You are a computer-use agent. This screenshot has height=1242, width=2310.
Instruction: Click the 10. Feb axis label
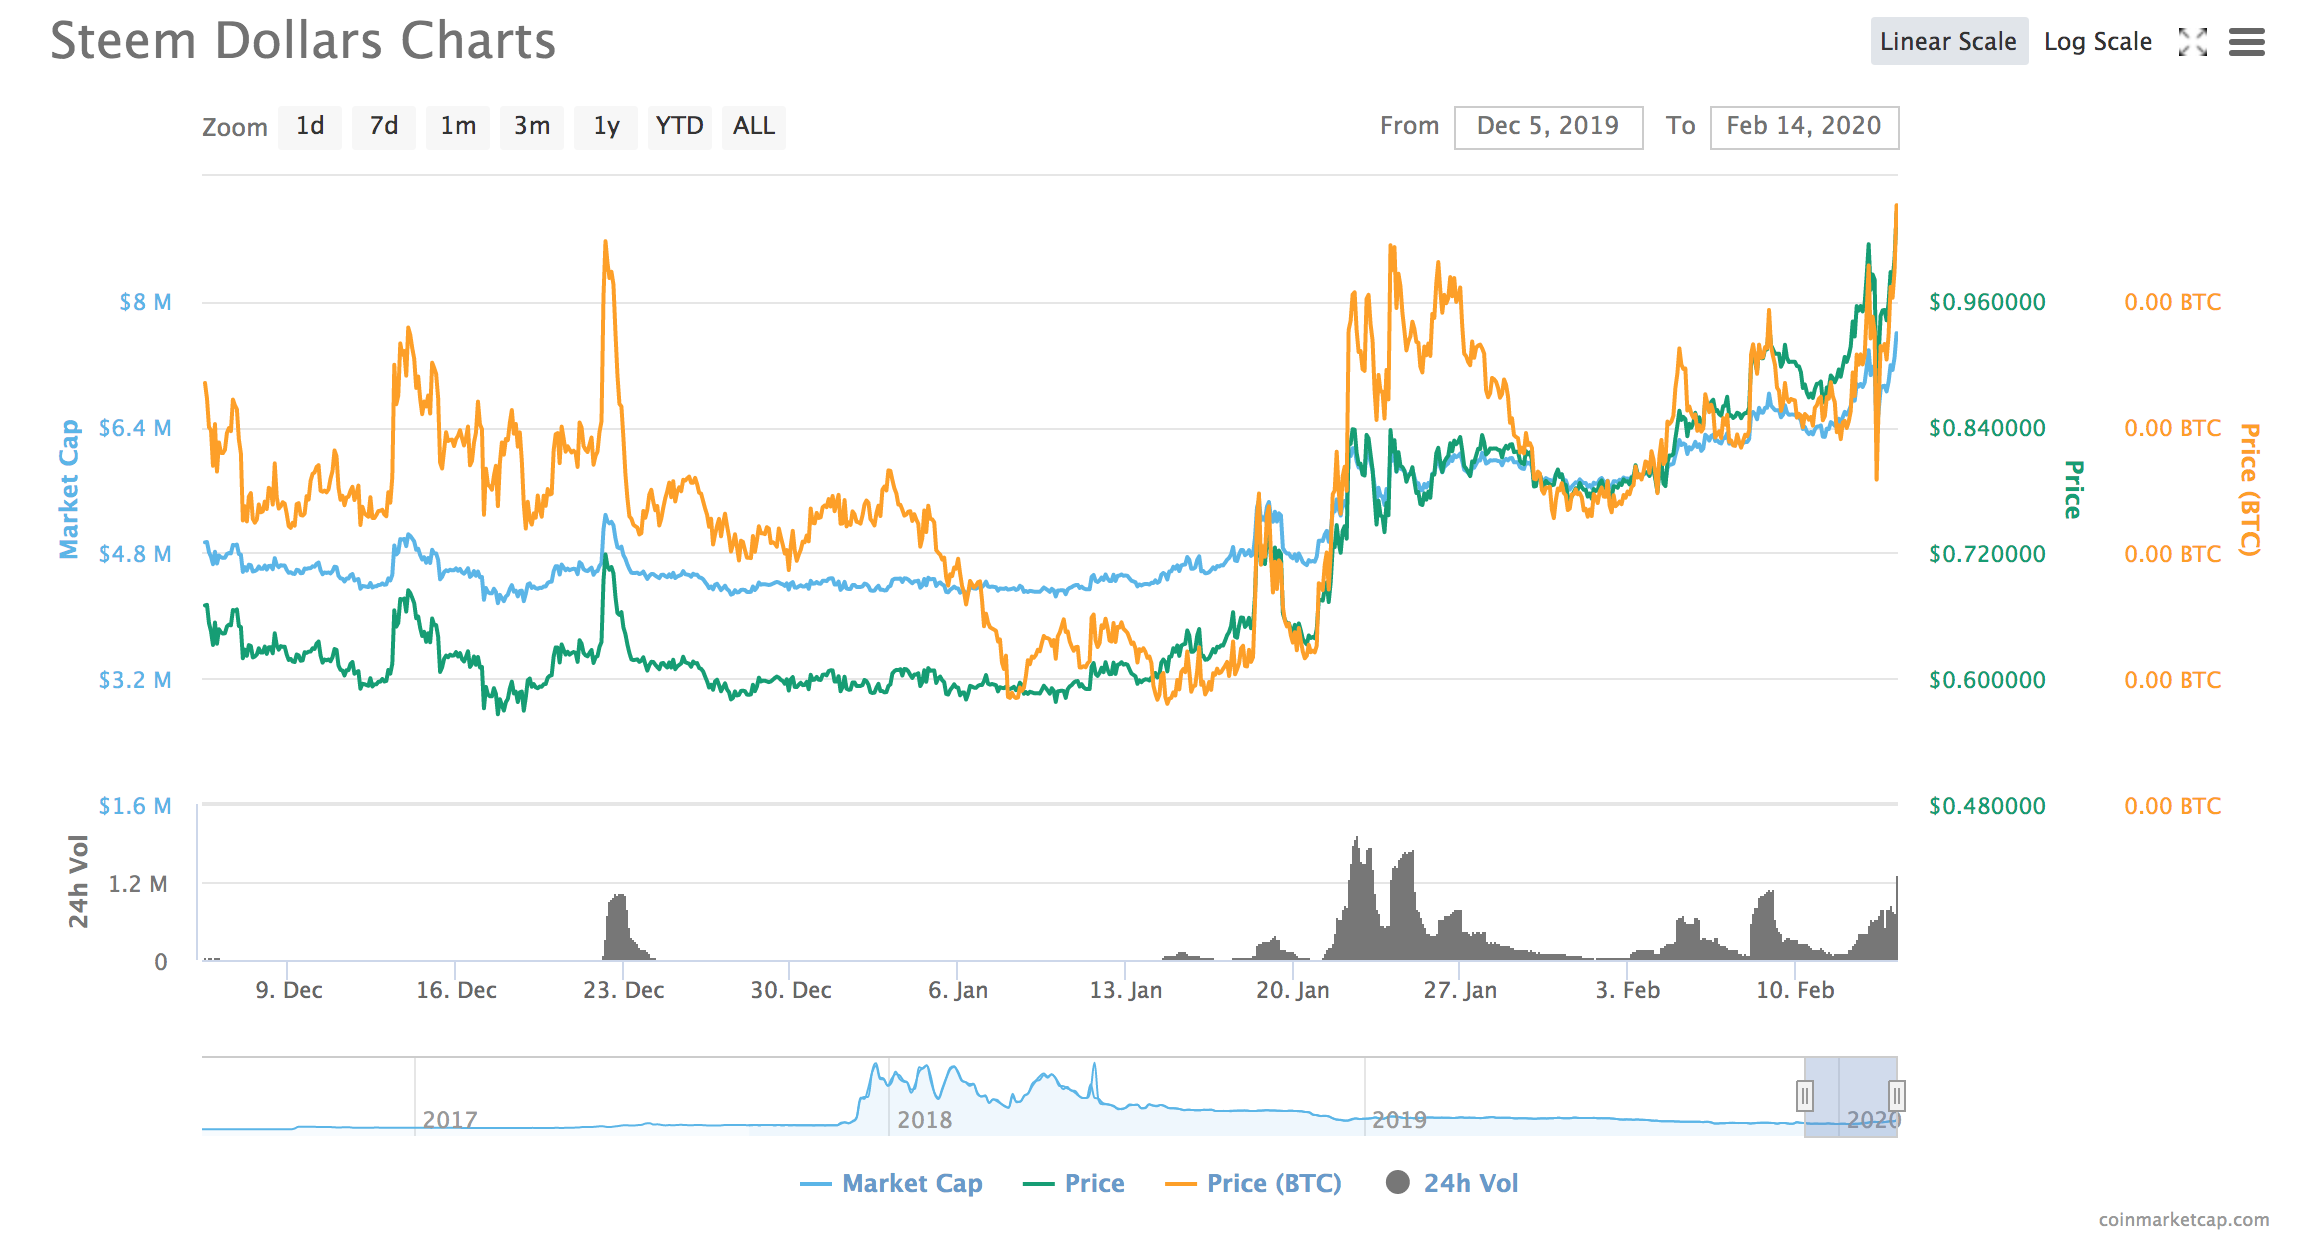tap(1795, 990)
